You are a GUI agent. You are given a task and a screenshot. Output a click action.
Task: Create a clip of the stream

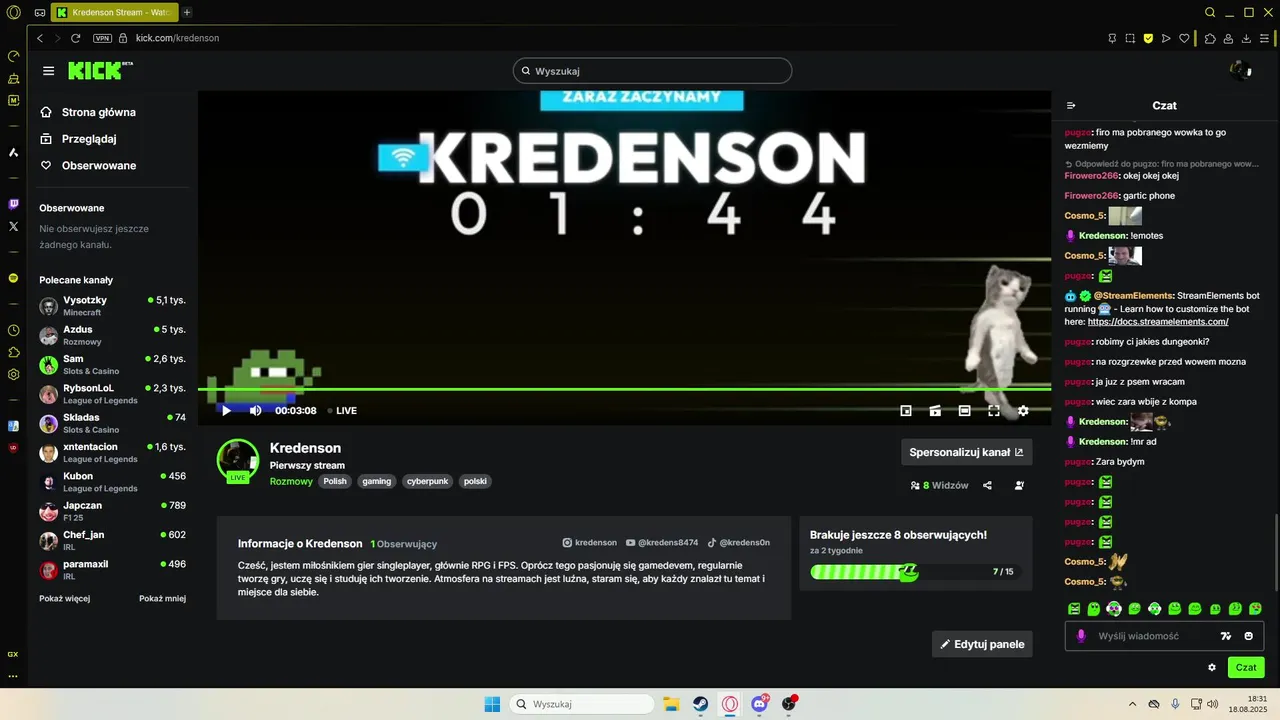pyautogui.click(x=935, y=410)
